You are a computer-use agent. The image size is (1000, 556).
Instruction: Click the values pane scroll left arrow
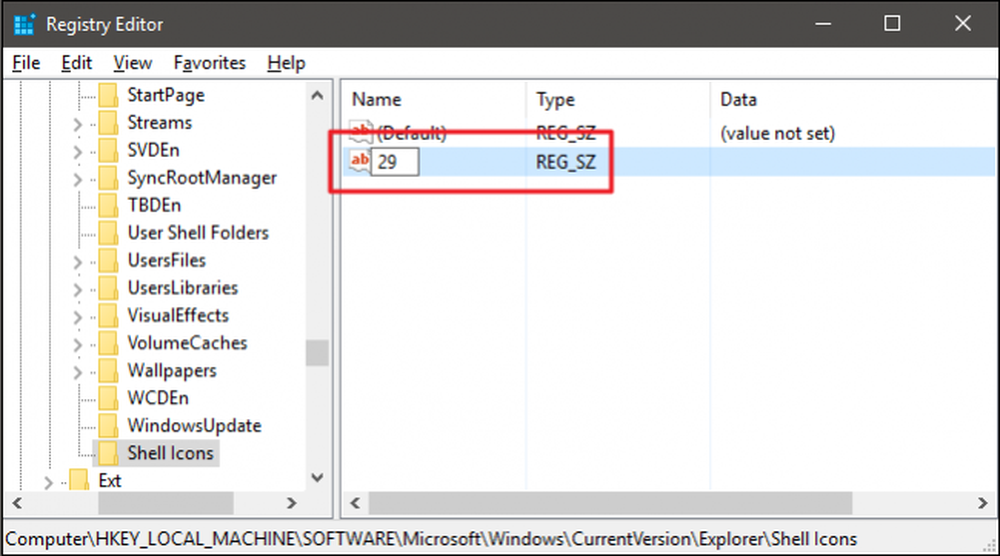pyautogui.click(x=355, y=503)
